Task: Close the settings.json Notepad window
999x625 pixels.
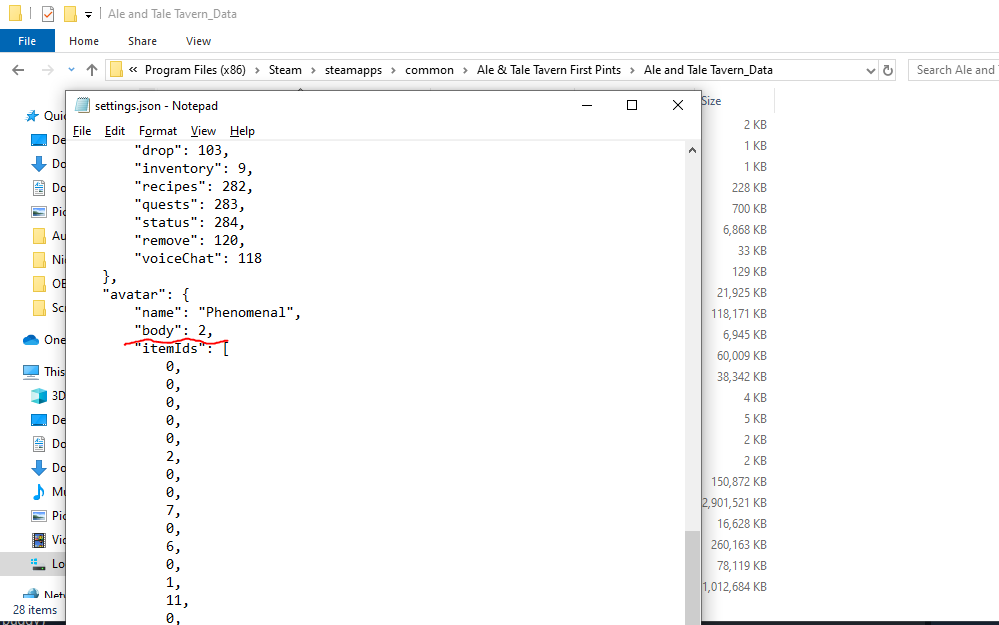Action: point(678,105)
